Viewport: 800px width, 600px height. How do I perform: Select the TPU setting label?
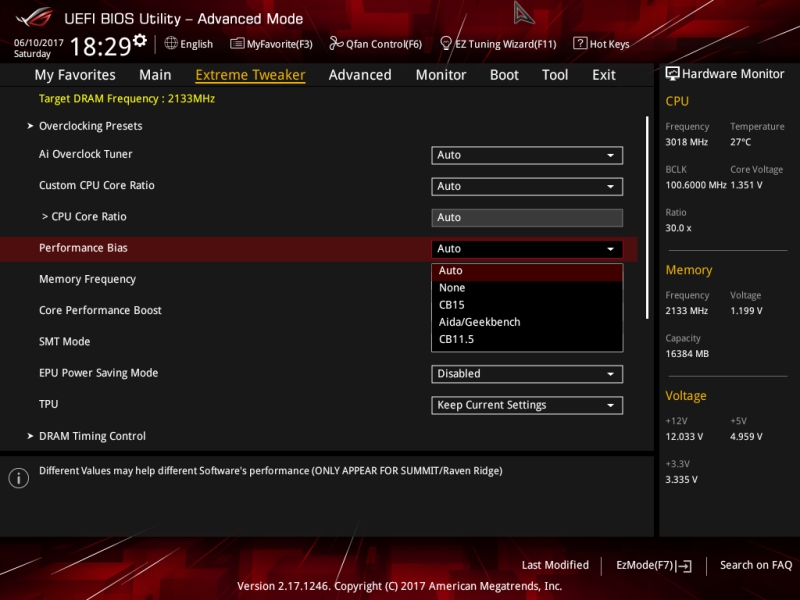pos(48,404)
